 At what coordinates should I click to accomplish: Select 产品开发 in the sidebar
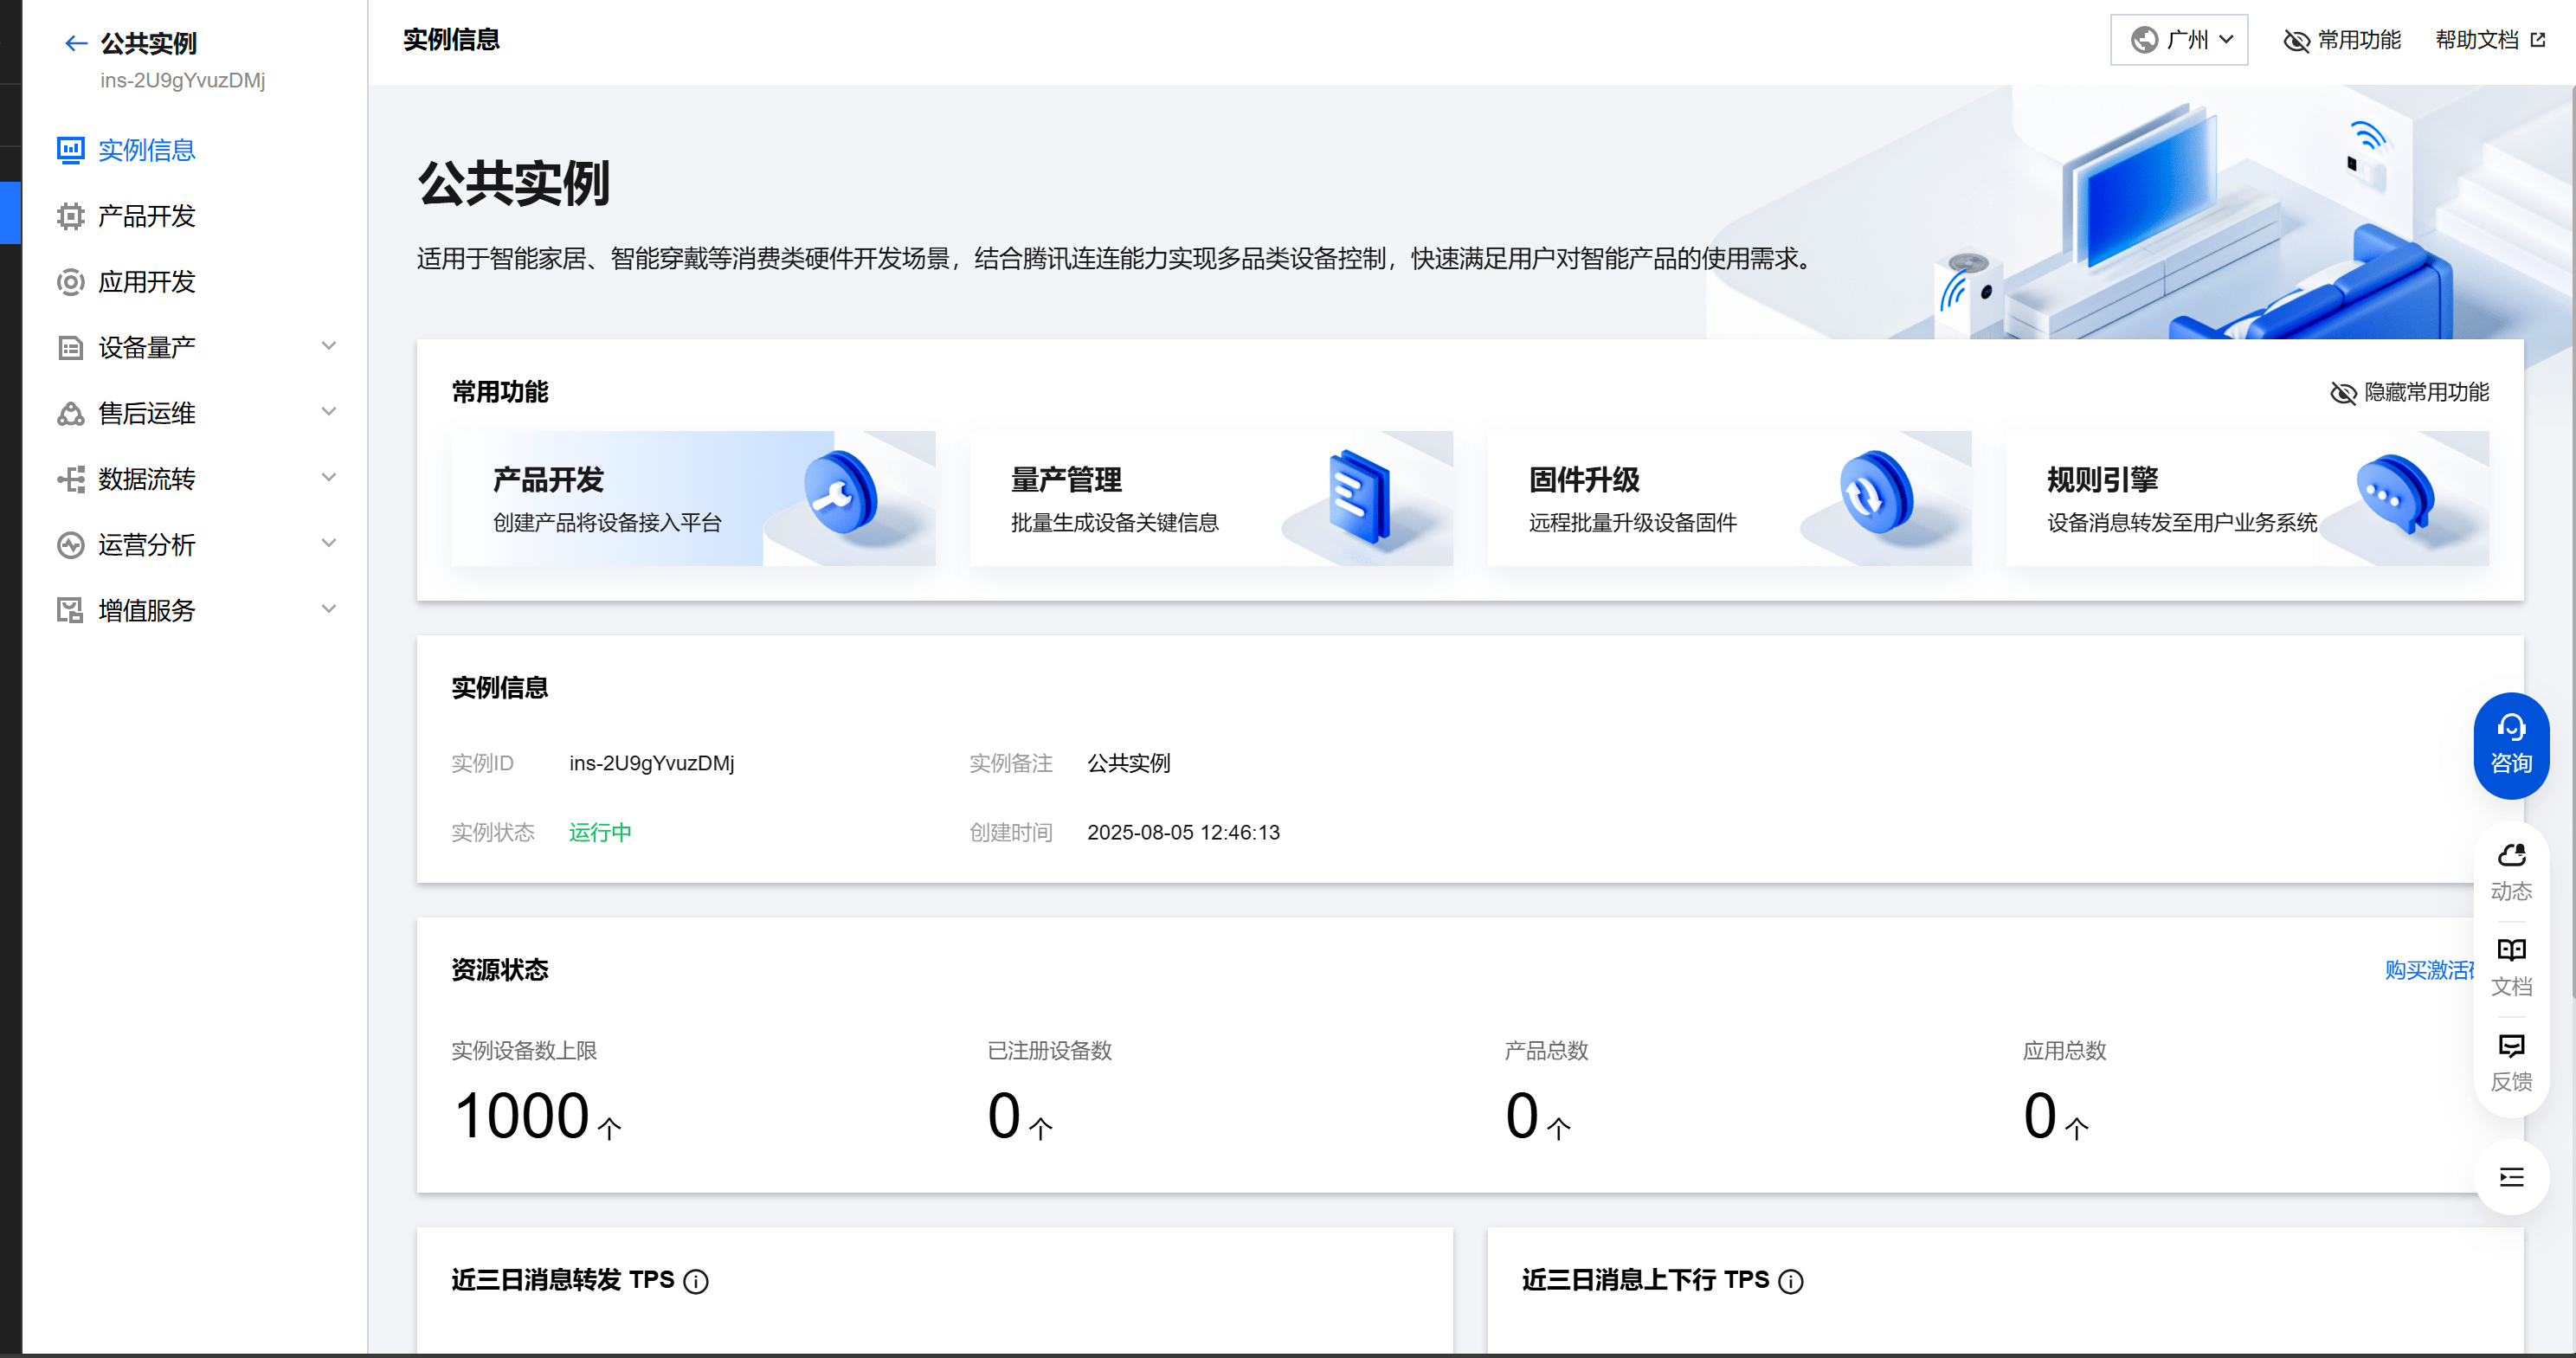pyautogui.click(x=146, y=216)
